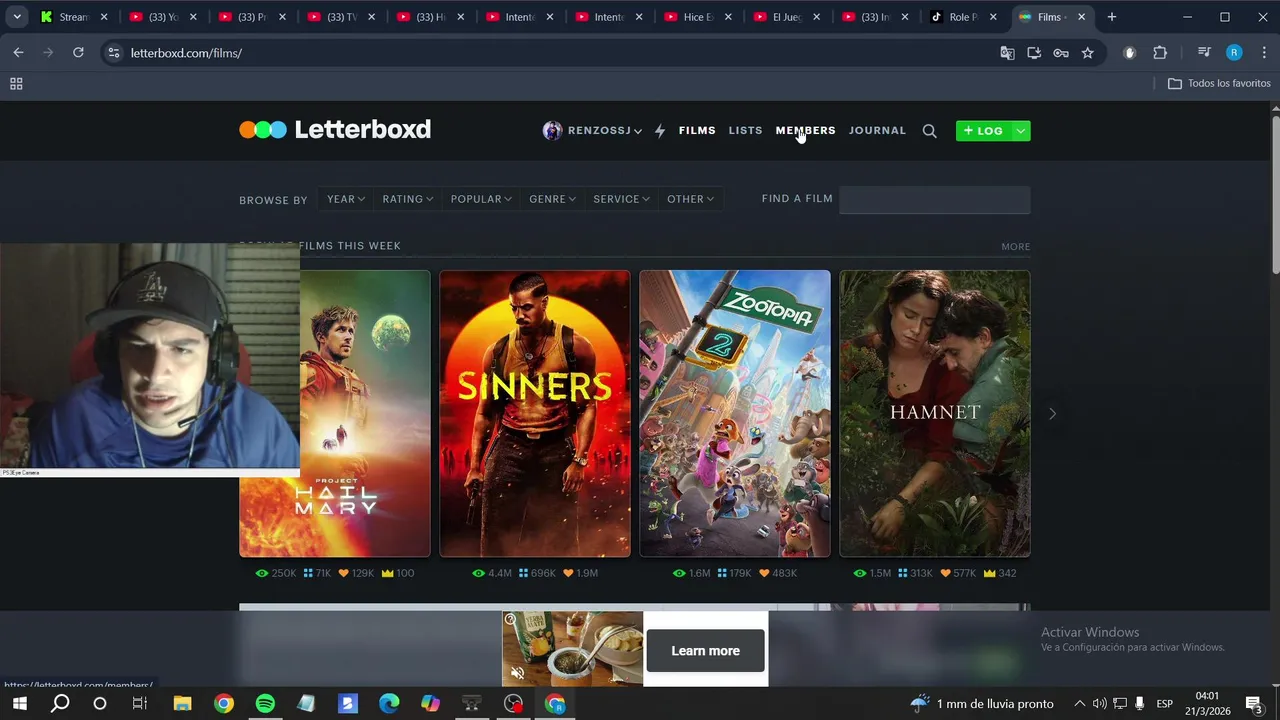1280x720 pixels.
Task: Expand the POPULAR browse dropdown
Action: pyautogui.click(x=481, y=199)
